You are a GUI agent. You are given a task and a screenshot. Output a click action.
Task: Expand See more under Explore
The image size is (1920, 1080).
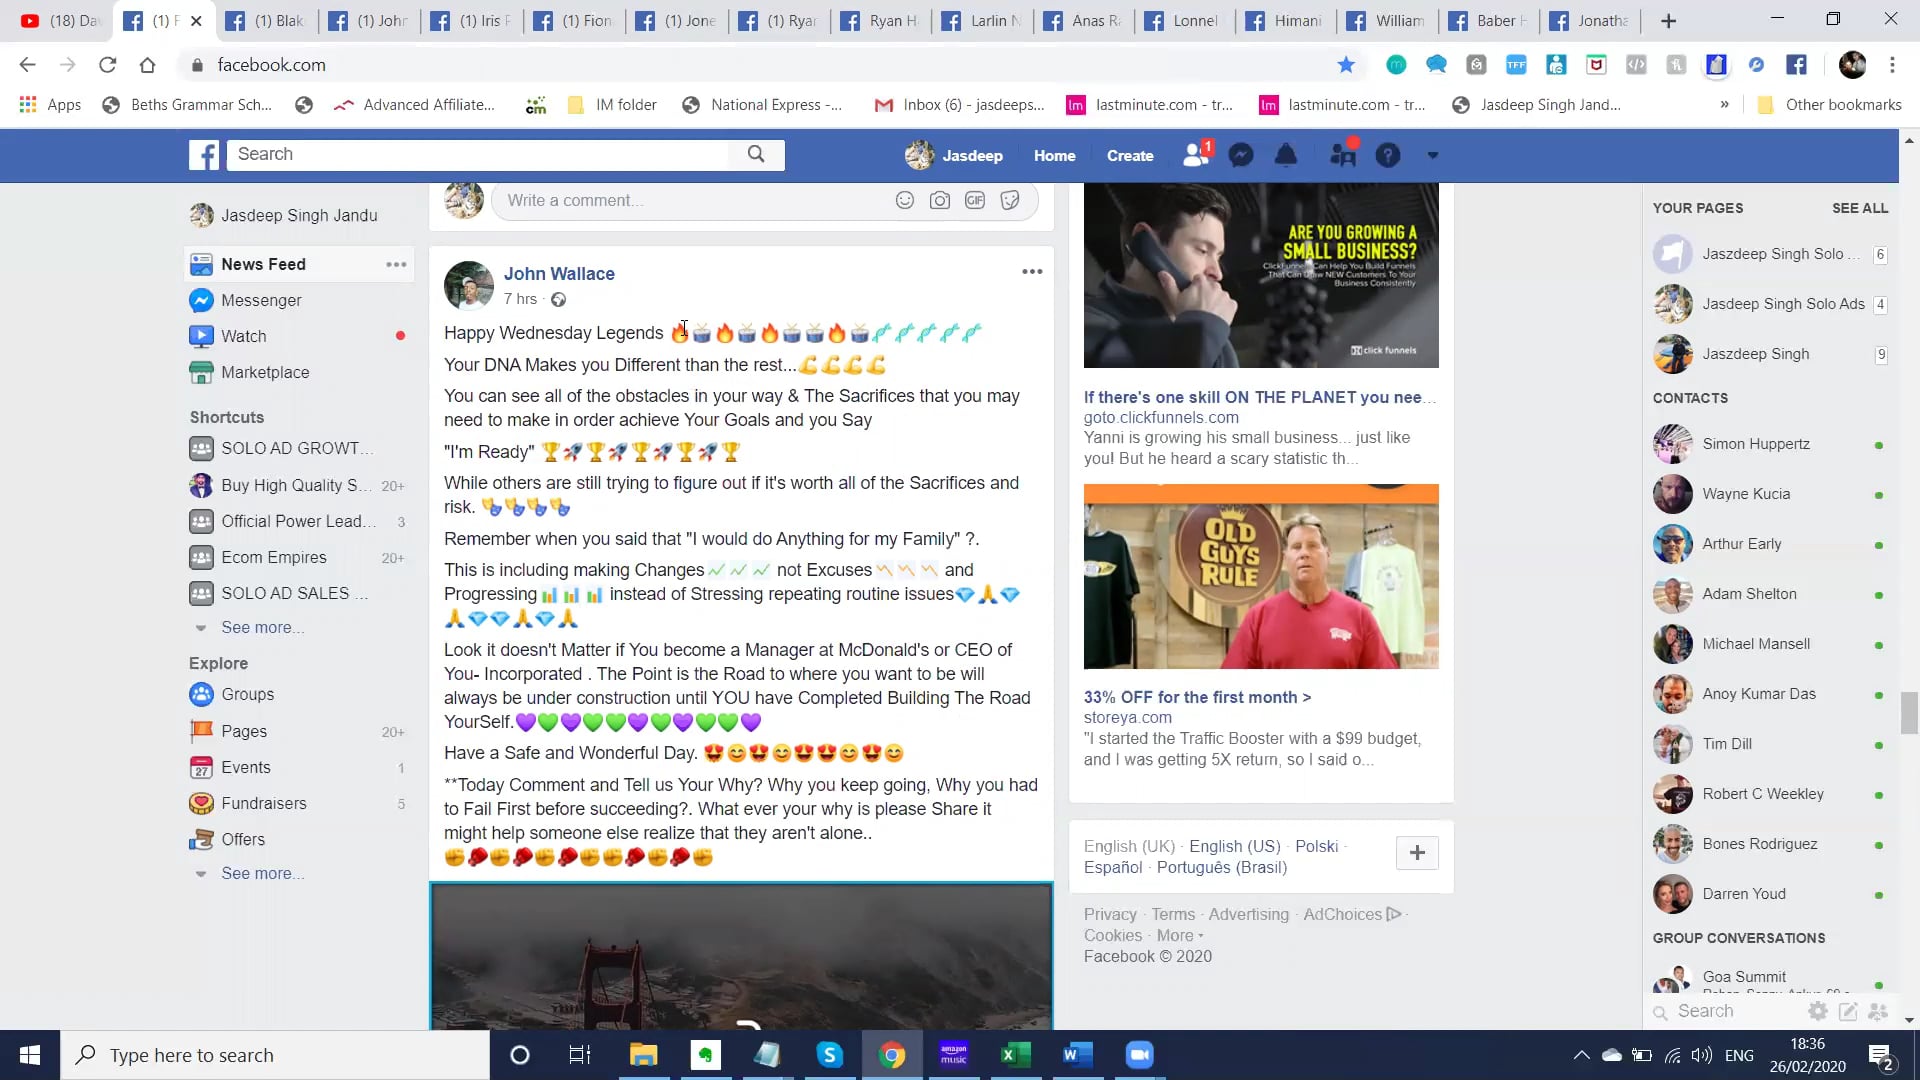click(x=262, y=874)
